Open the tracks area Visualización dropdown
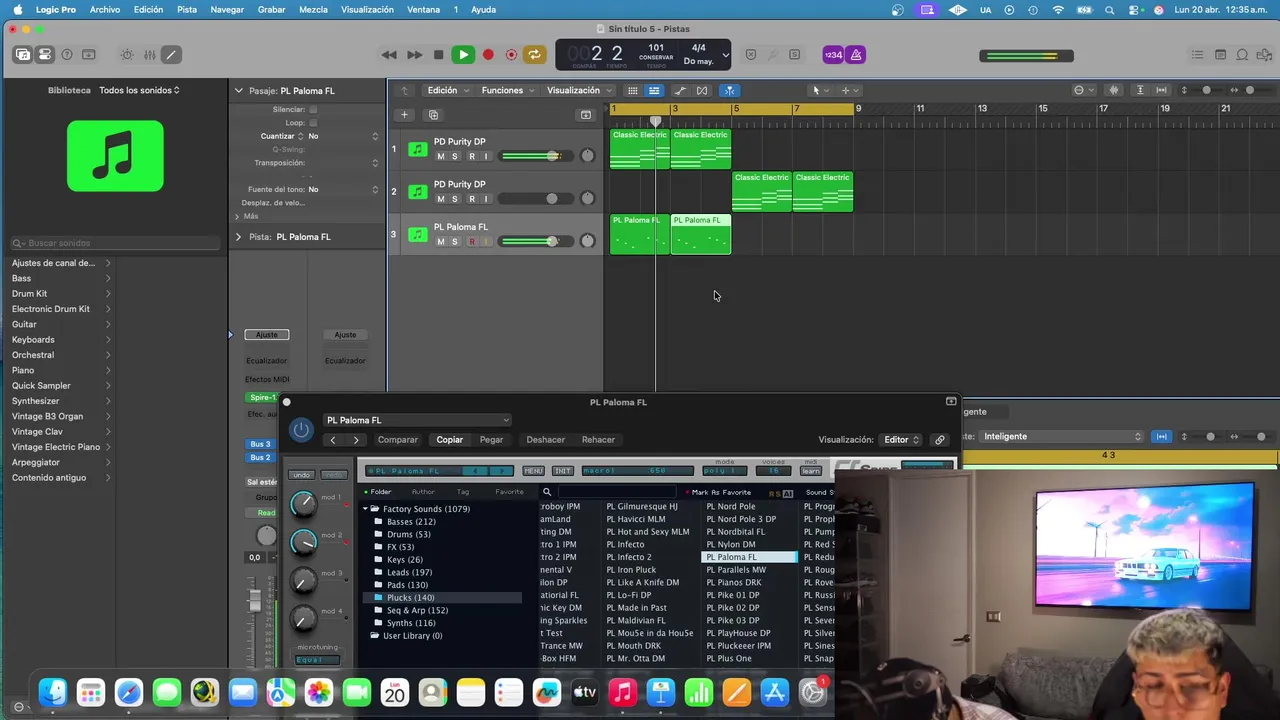This screenshot has height=720, width=1280. (x=580, y=90)
